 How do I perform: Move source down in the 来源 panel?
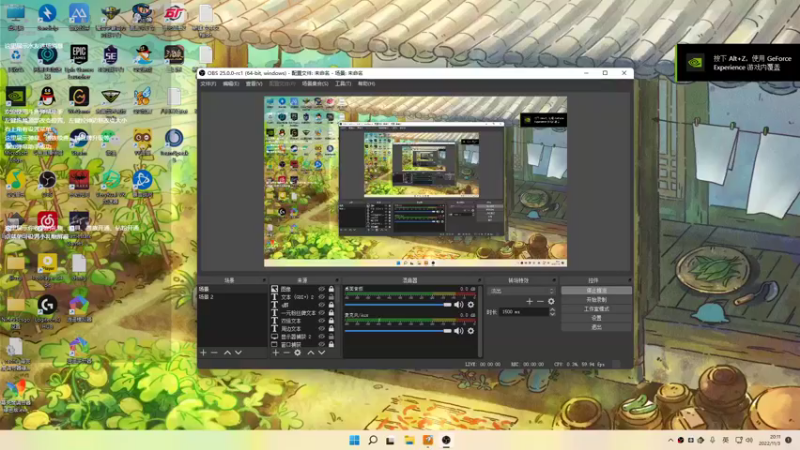click(321, 353)
